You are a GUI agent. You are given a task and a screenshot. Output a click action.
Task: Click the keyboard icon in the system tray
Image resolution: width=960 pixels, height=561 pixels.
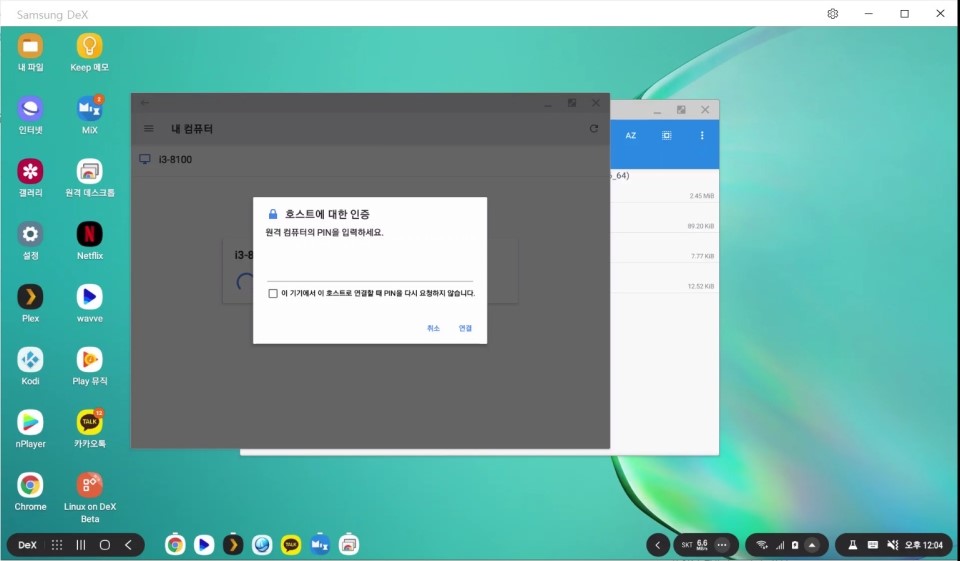tap(872, 545)
